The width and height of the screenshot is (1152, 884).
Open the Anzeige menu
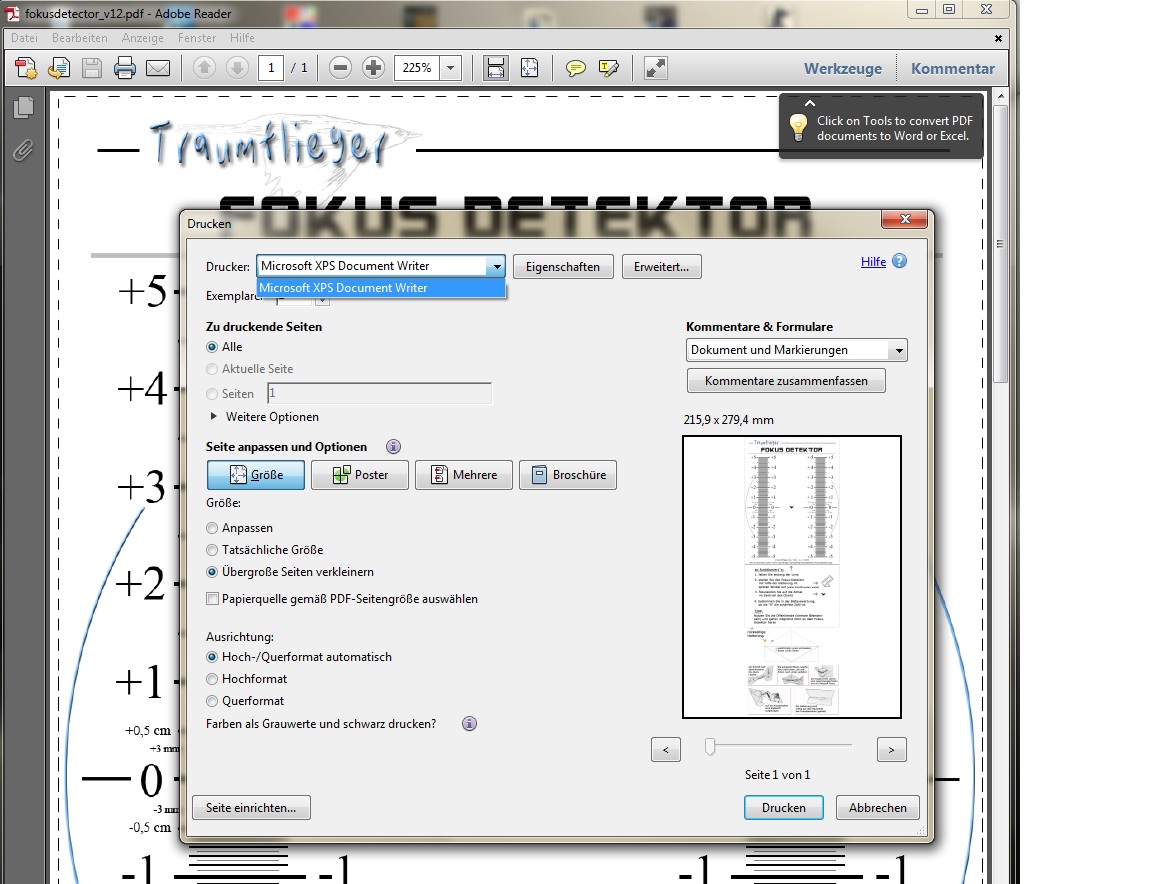pos(143,37)
